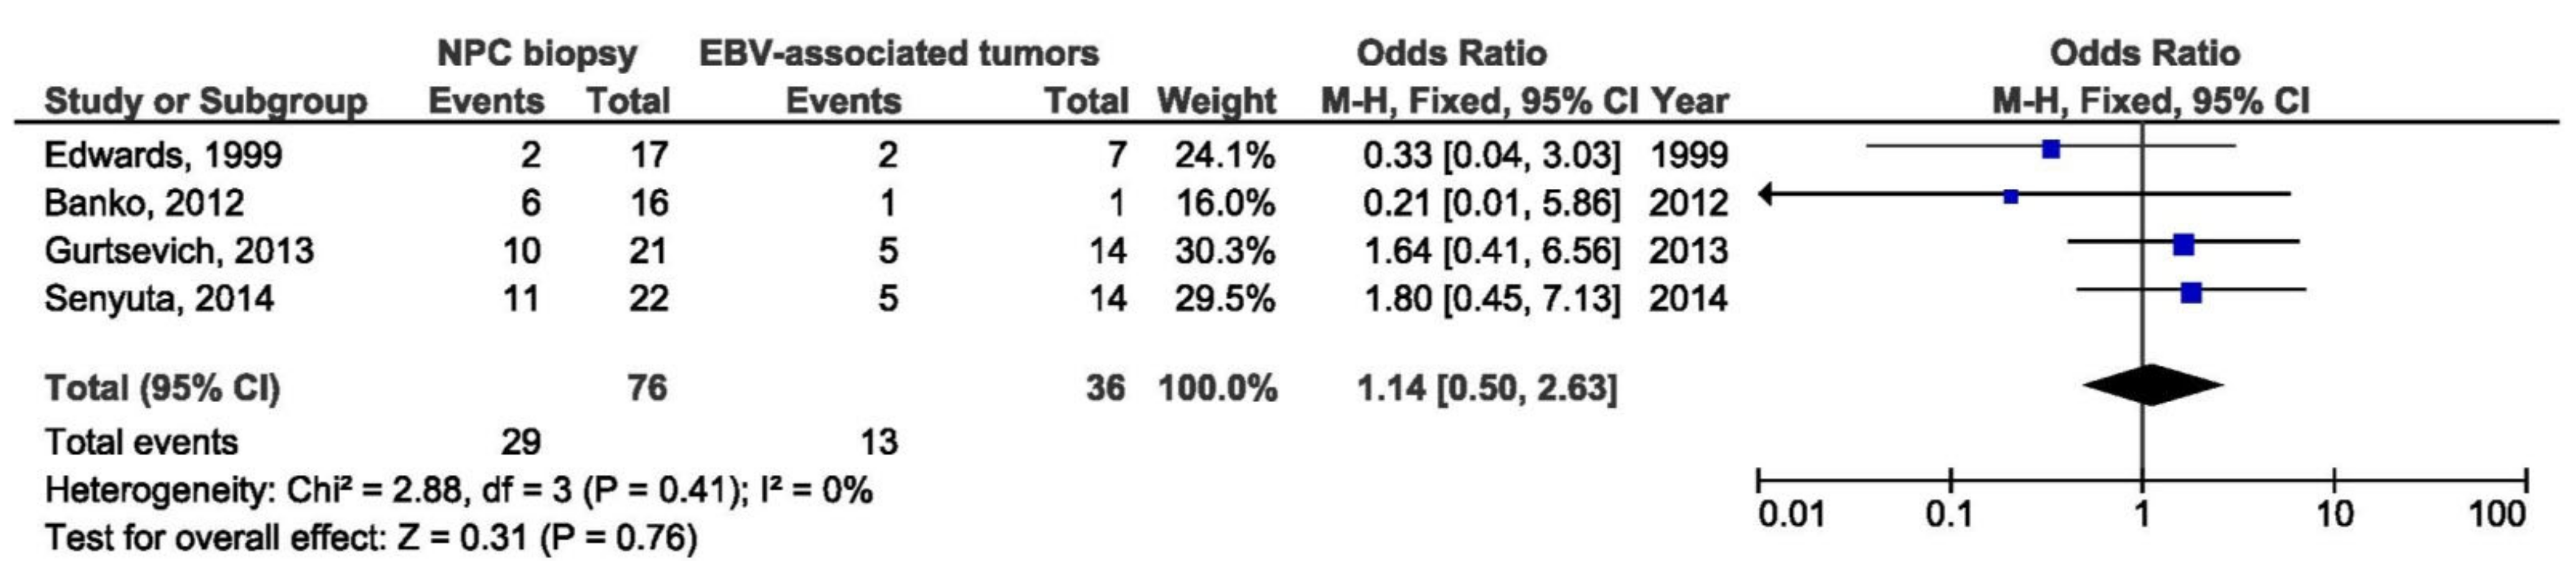
Task: Select the "Study or Subgroup" column header
Action: pyautogui.click(x=205, y=102)
